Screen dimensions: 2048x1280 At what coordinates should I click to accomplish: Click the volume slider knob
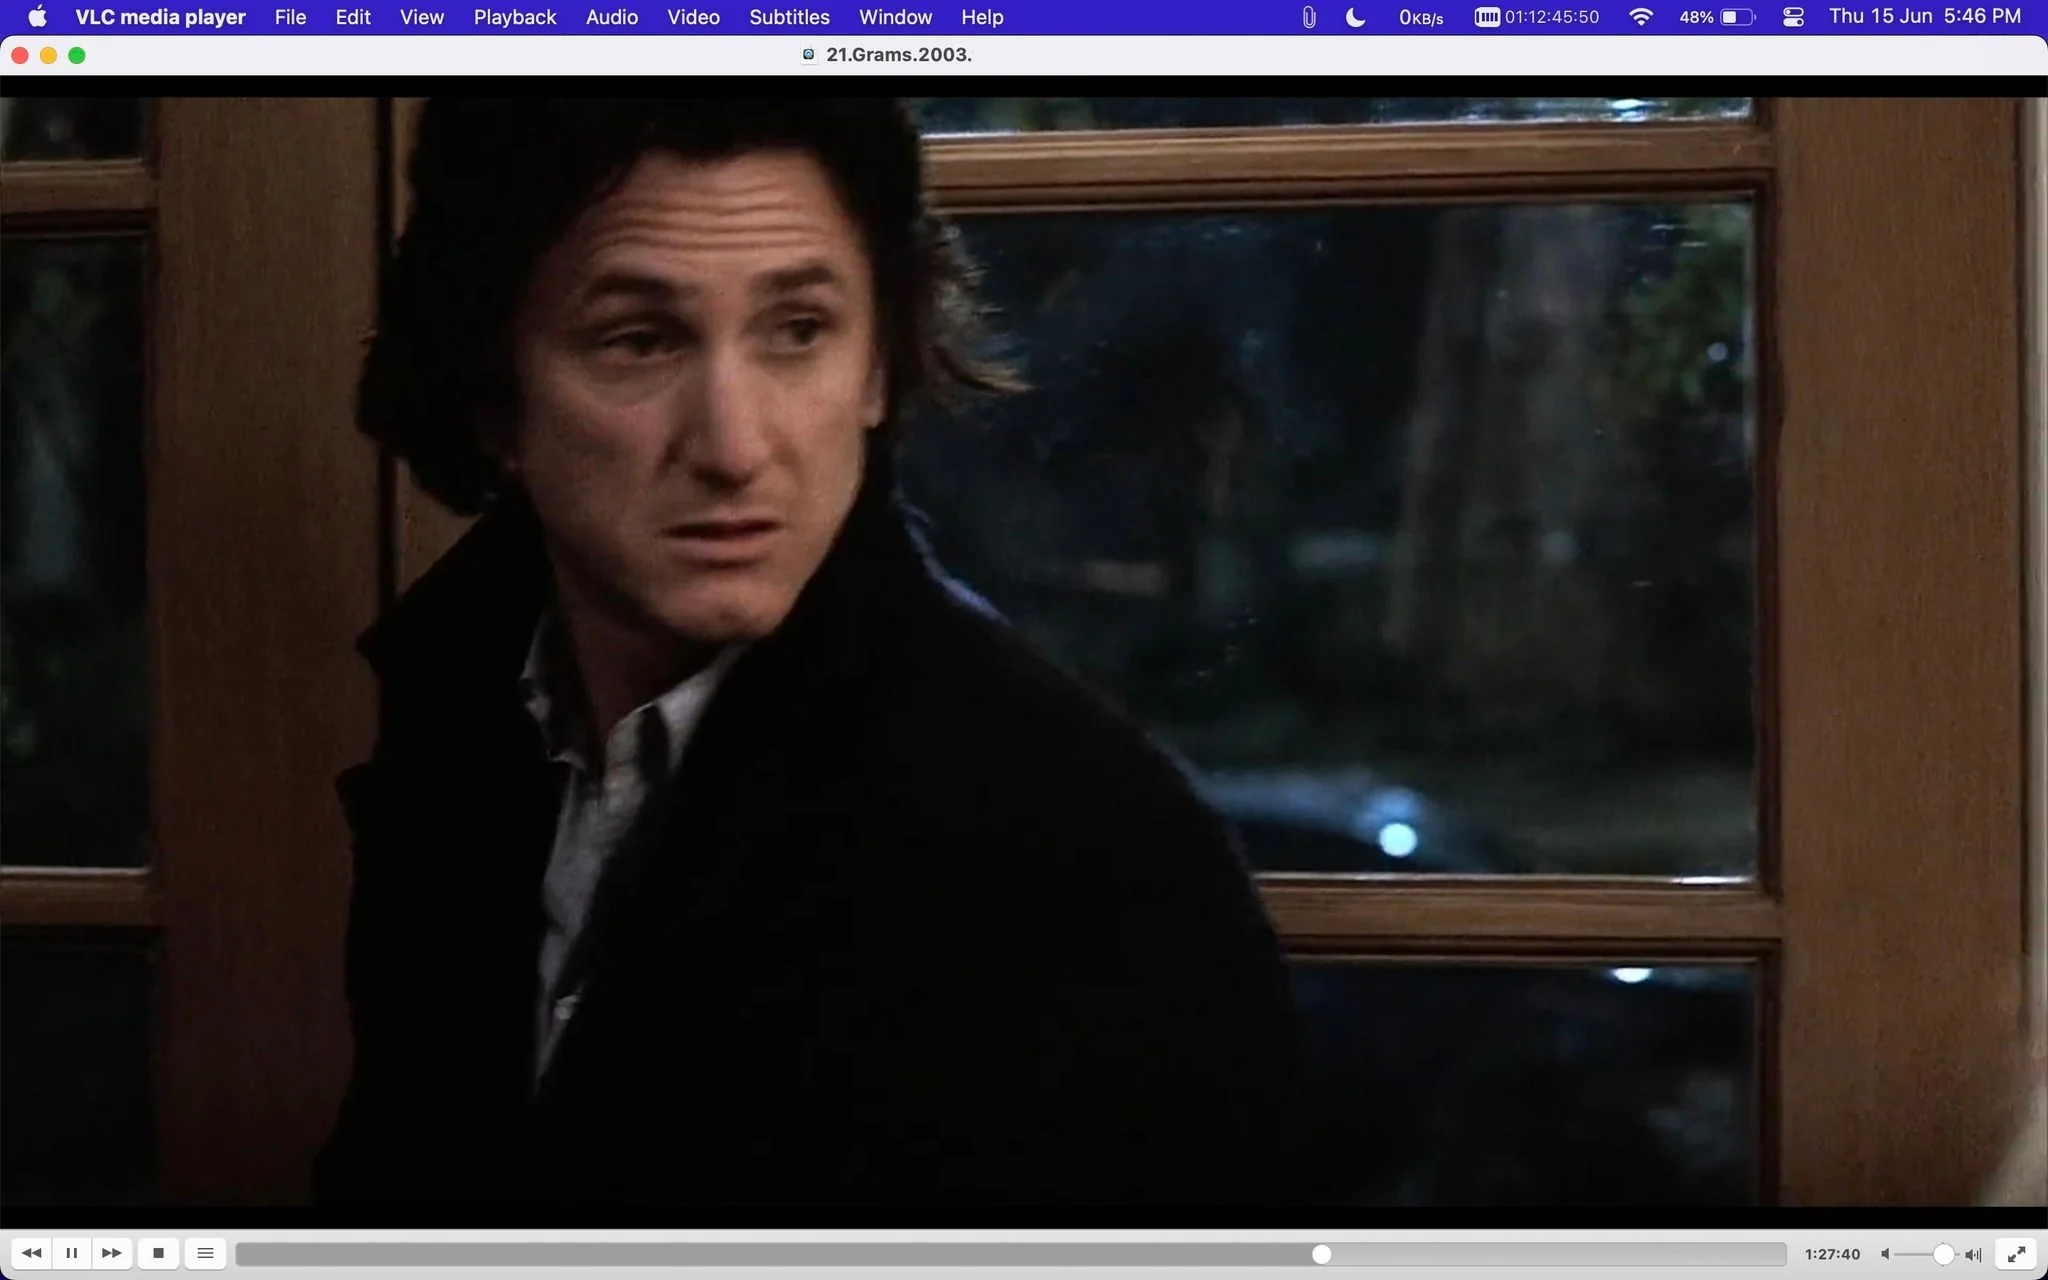pos(1943,1254)
